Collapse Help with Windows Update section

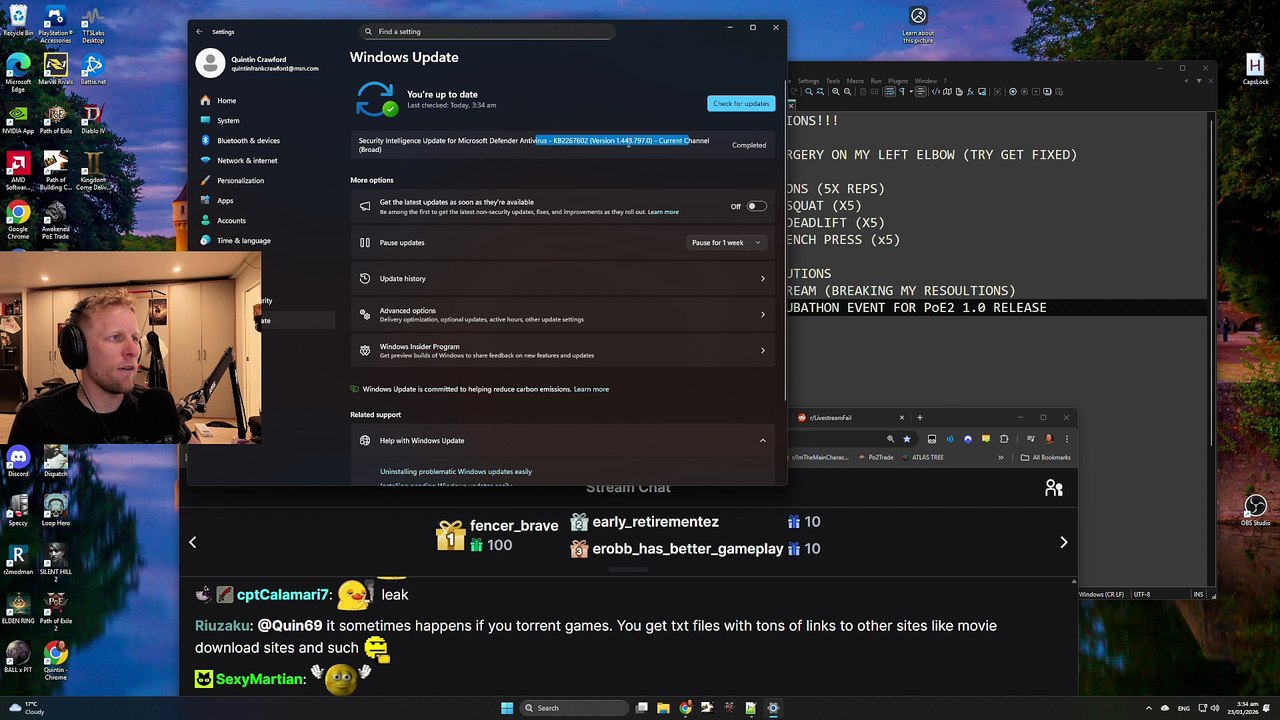762,440
